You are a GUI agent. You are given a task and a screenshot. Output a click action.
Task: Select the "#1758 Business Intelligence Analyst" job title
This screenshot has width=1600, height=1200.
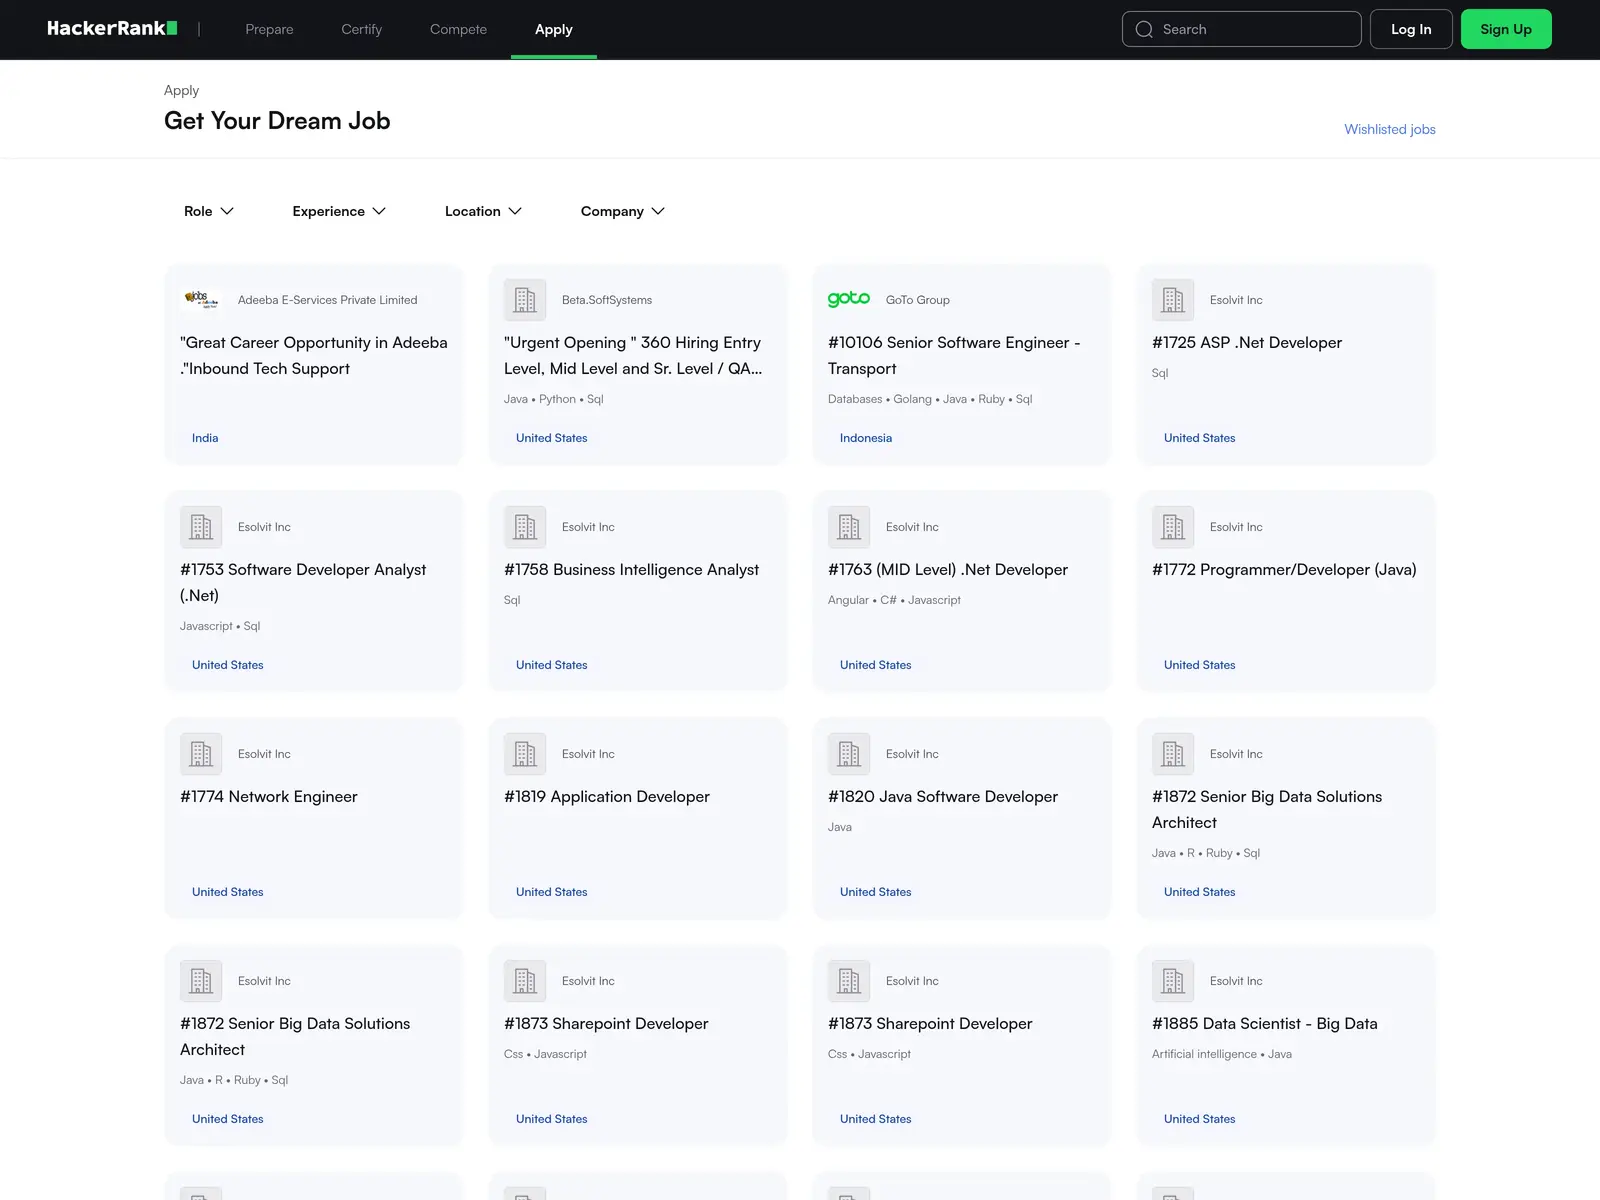pyautogui.click(x=631, y=569)
